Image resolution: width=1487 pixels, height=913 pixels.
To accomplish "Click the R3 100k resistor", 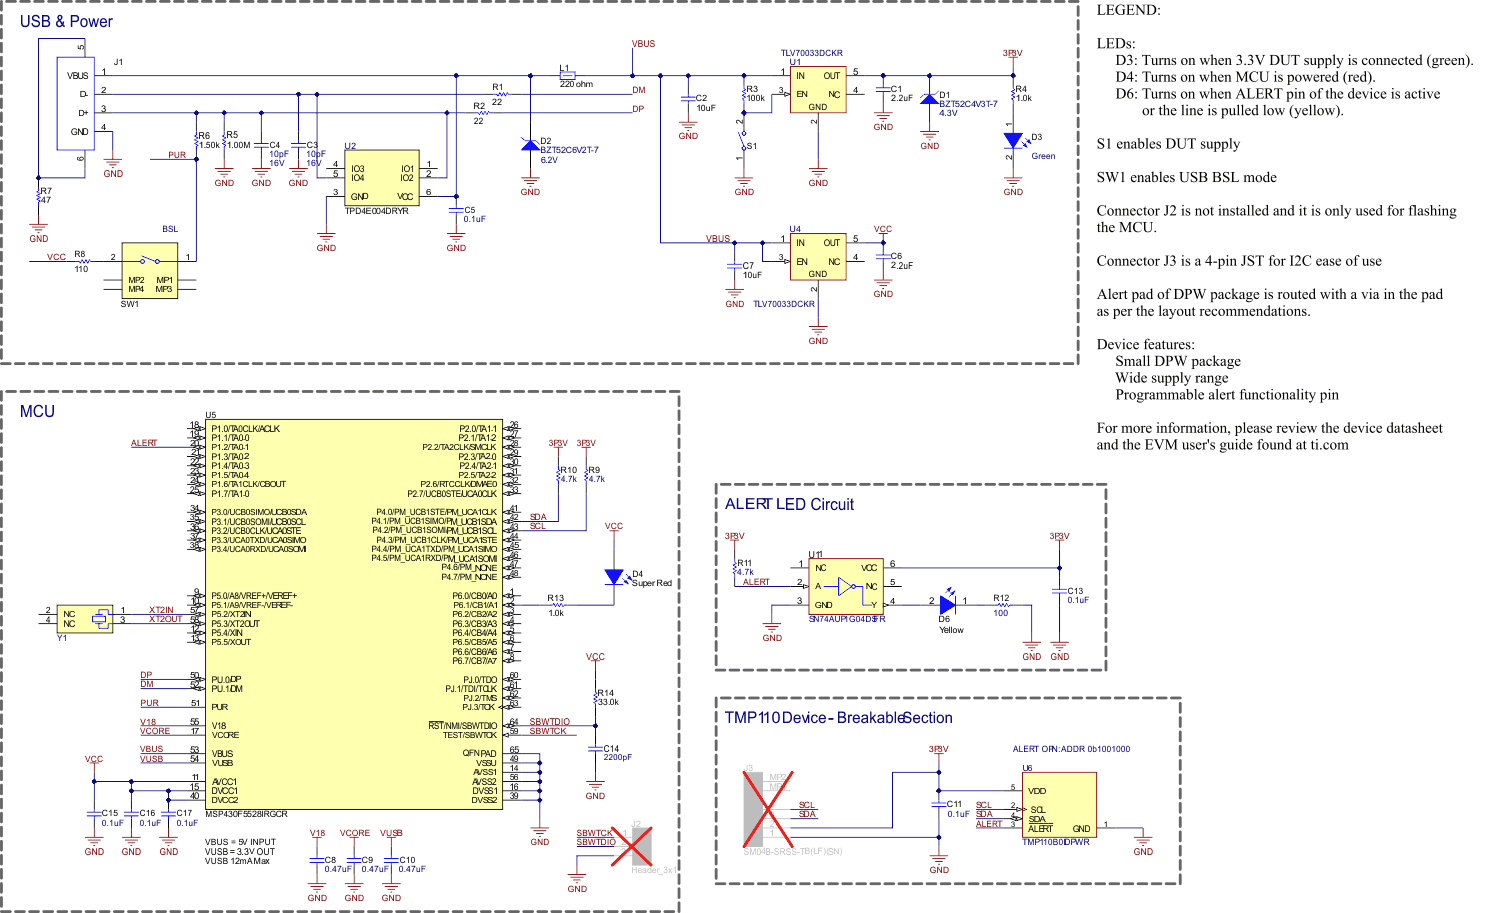I will (x=744, y=93).
